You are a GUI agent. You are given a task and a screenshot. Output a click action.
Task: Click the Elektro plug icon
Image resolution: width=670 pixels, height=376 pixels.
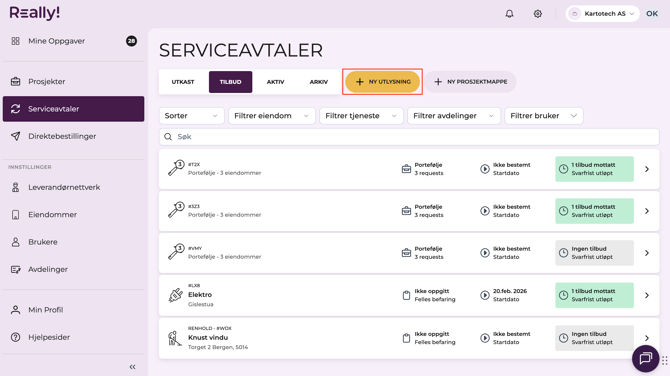(x=176, y=295)
